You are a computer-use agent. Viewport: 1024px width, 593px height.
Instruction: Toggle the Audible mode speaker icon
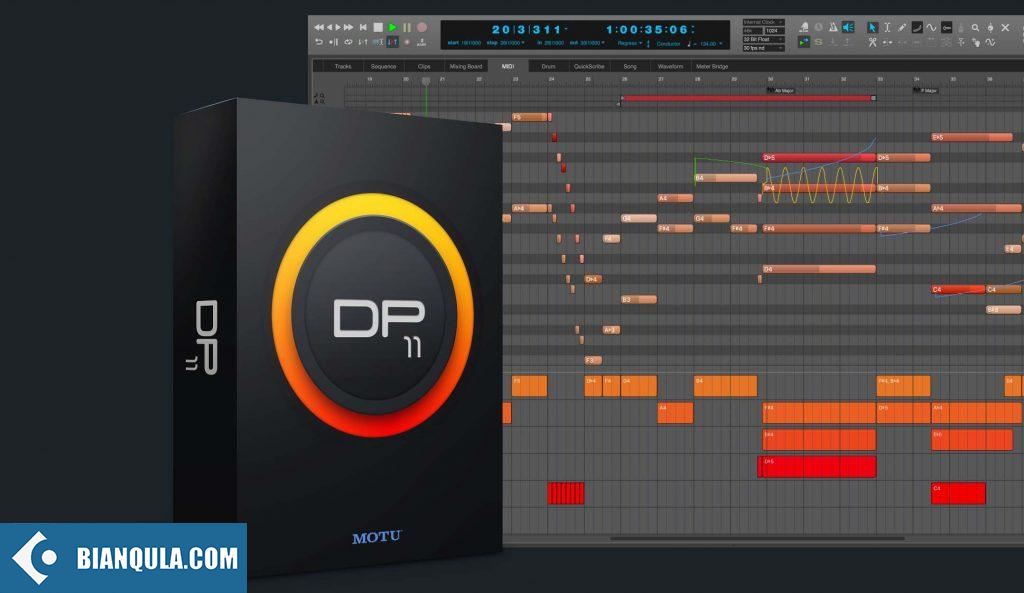coord(848,27)
